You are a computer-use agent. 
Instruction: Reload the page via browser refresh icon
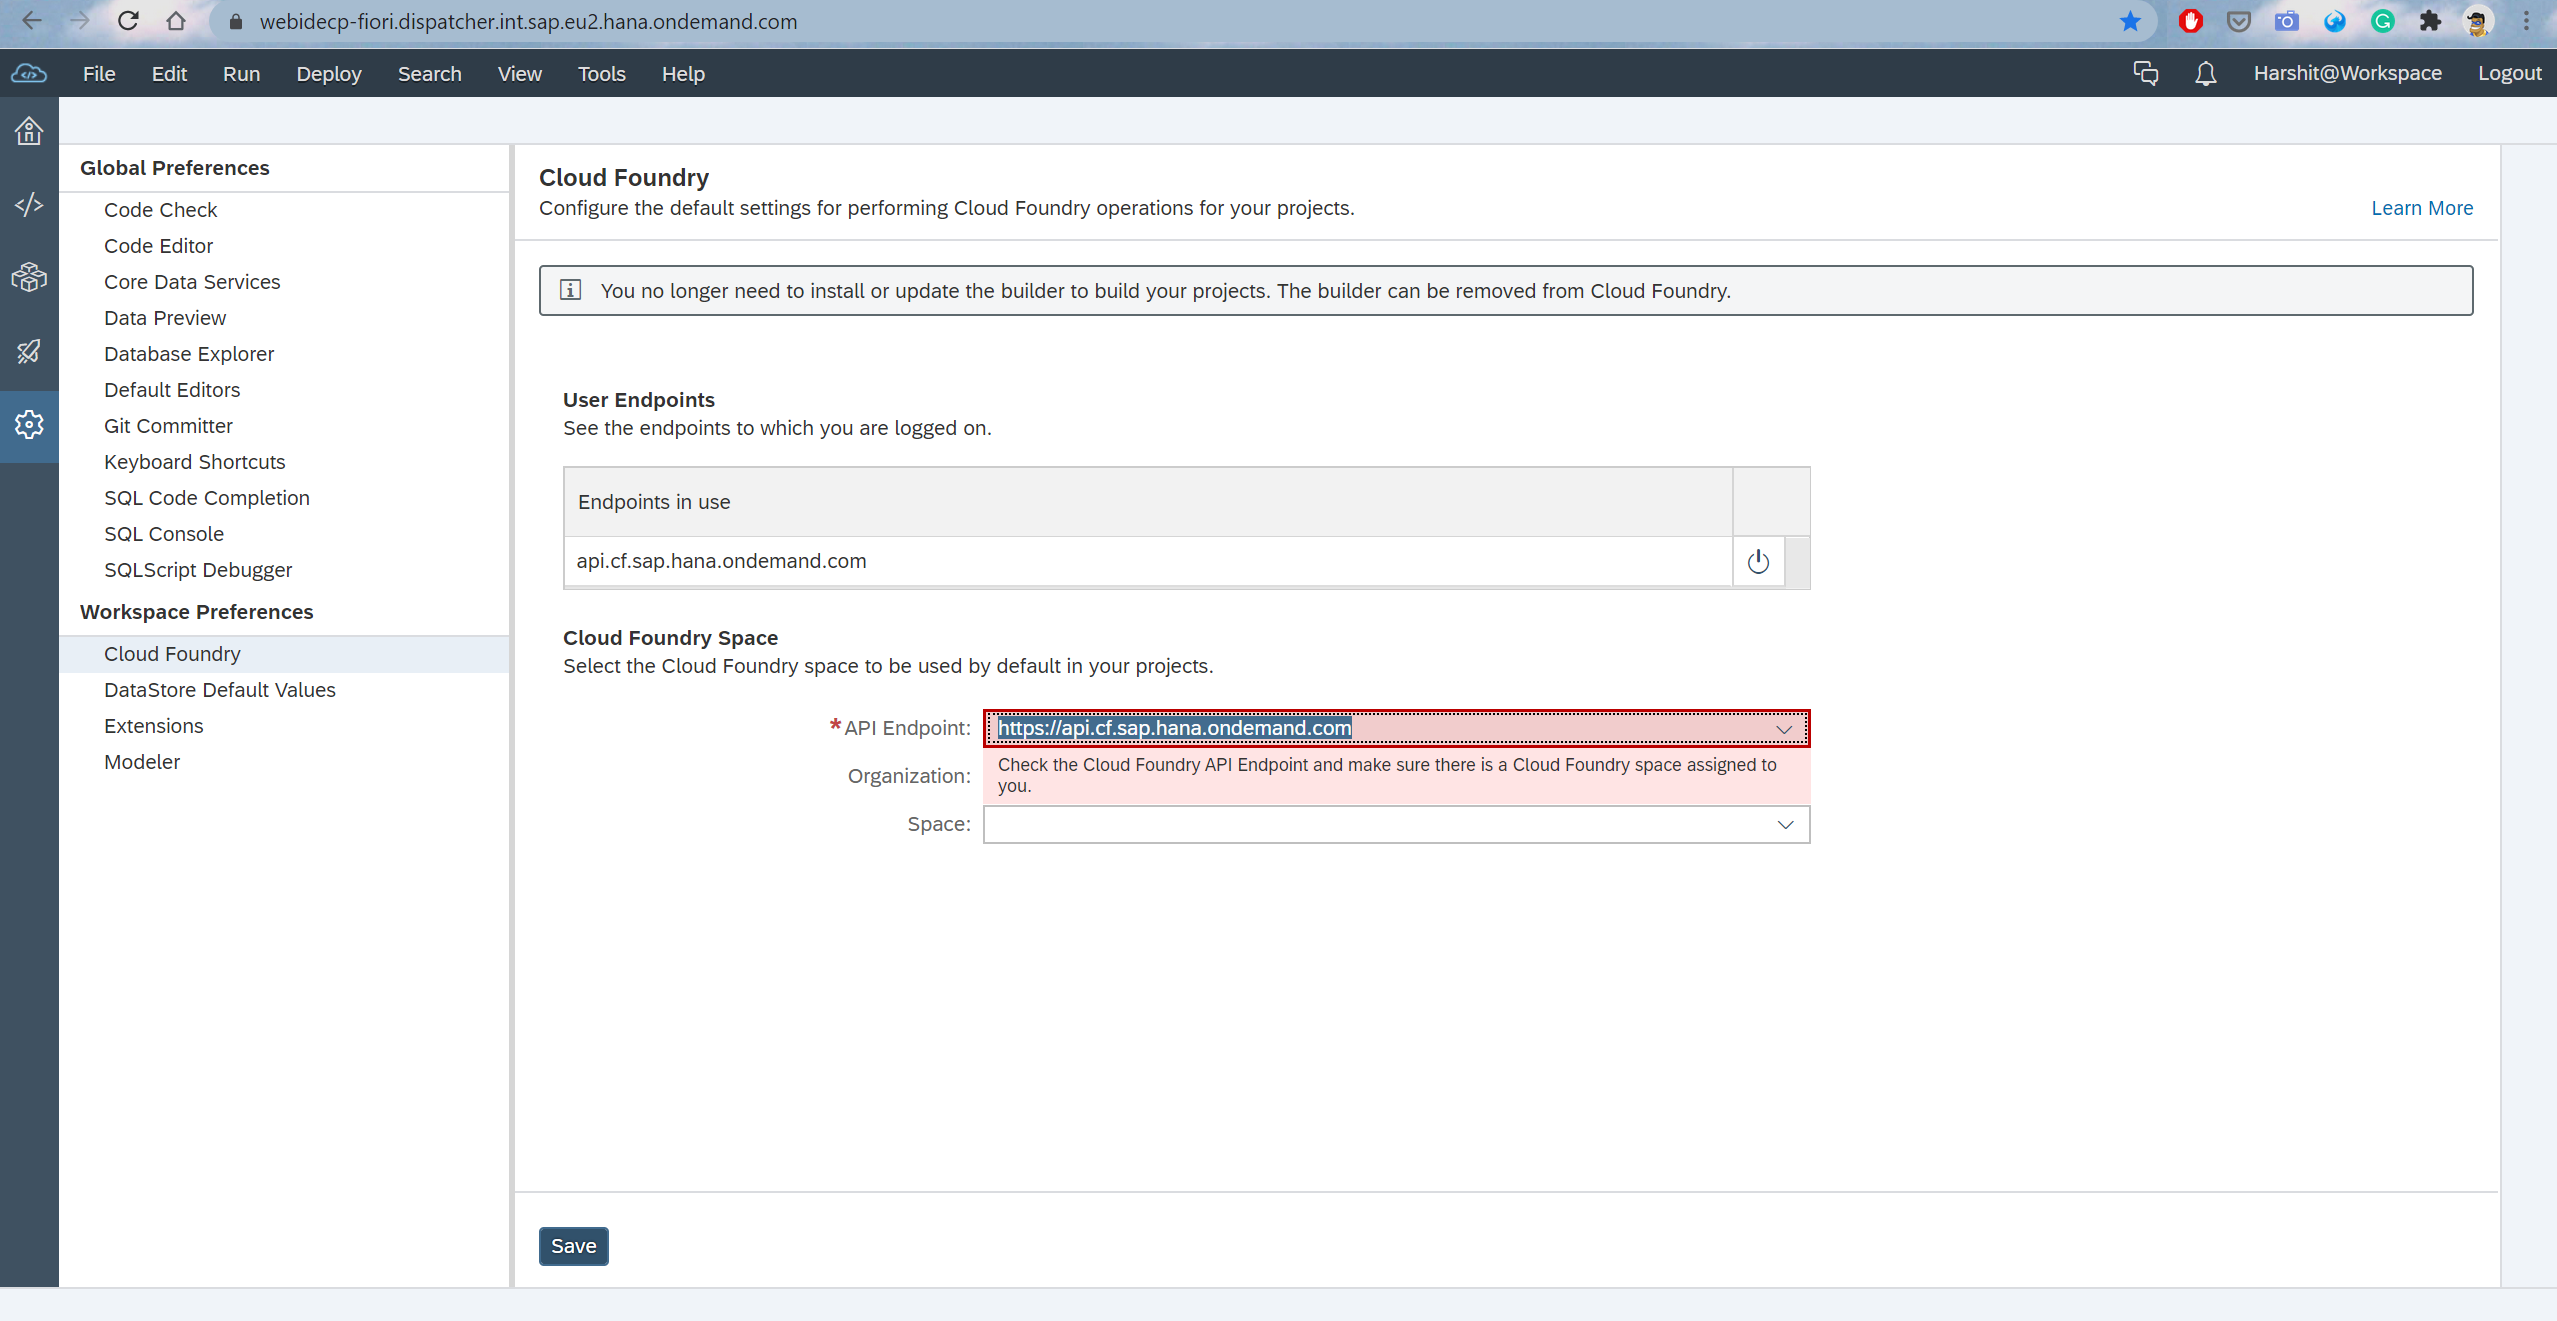click(128, 21)
